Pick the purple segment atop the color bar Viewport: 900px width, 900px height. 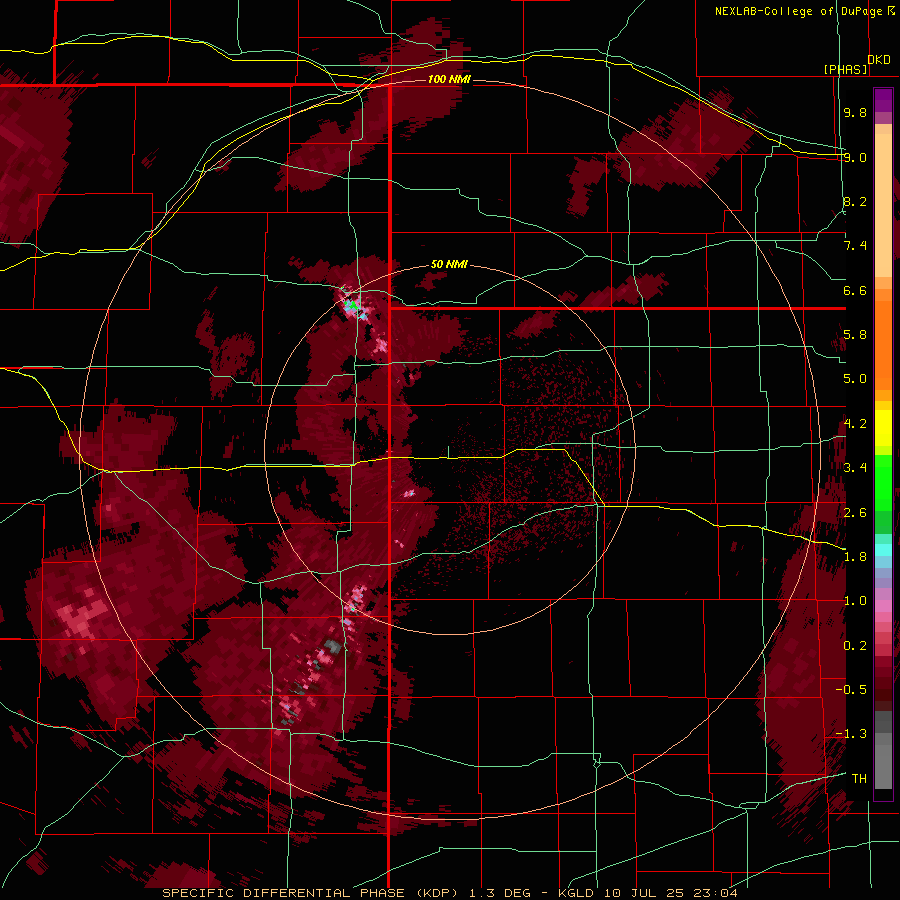coord(883,100)
